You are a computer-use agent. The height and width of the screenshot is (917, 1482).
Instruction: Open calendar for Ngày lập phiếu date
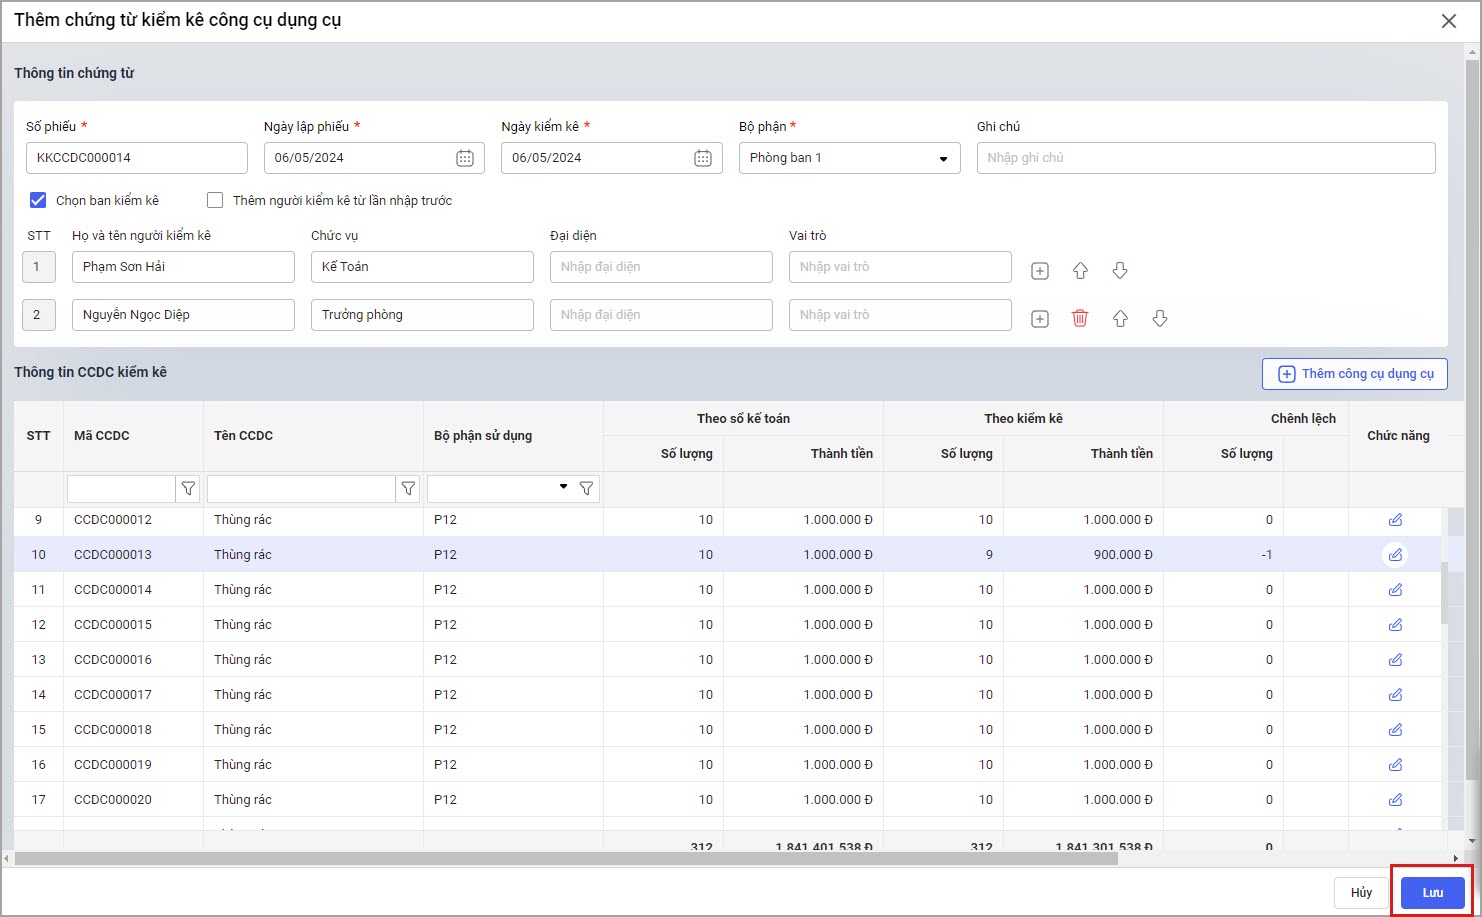[x=465, y=158]
